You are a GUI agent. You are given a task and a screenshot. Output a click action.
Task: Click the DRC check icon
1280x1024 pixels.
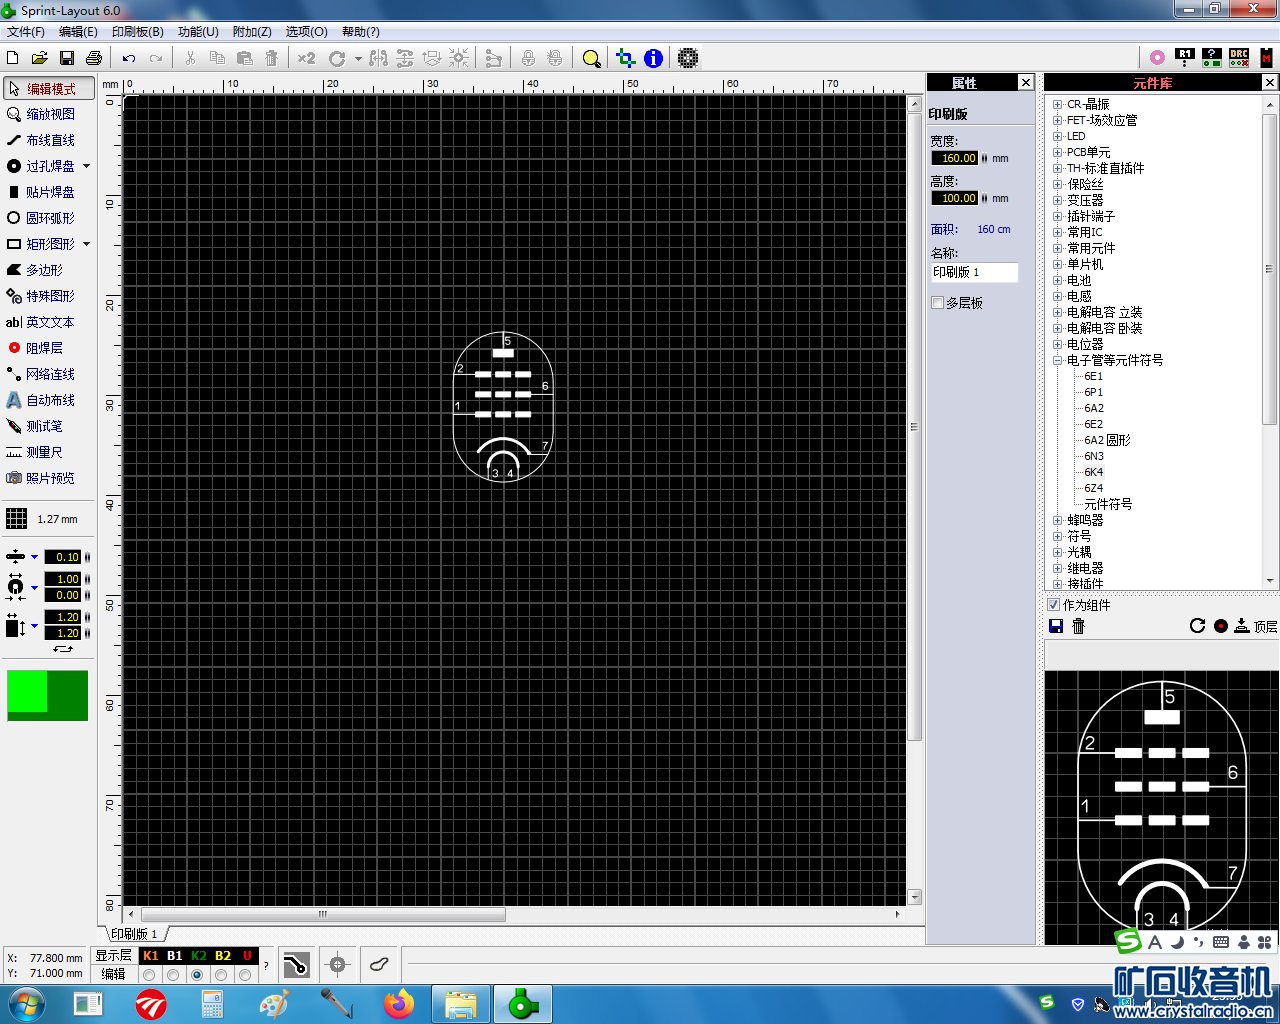point(1239,58)
